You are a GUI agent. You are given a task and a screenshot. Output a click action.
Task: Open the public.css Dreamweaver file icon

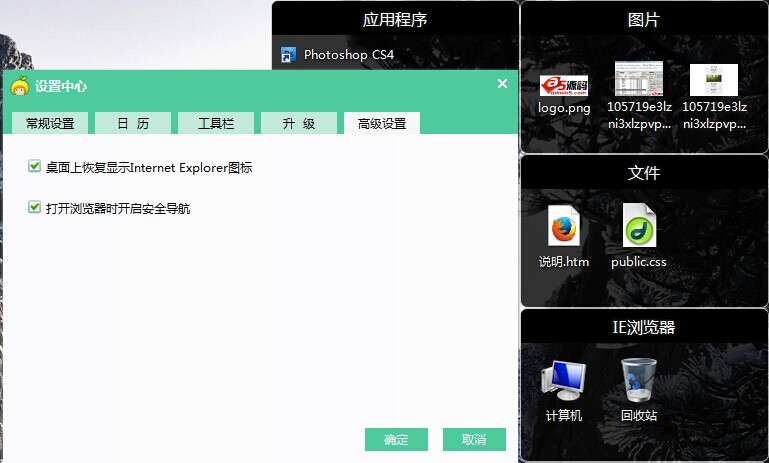pyautogui.click(x=639, y=225)
